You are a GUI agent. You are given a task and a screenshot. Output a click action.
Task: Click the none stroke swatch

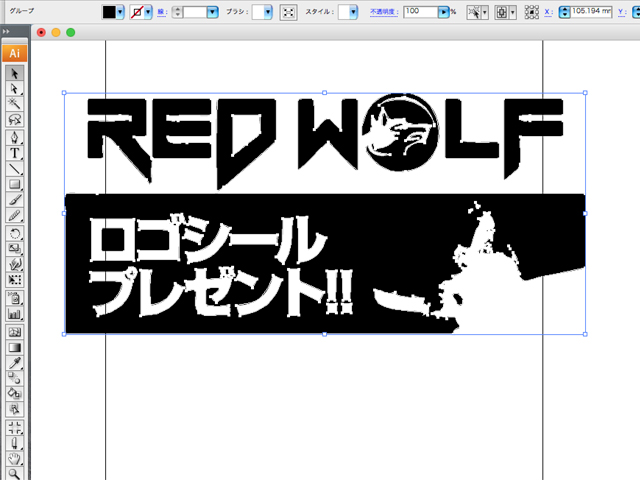(137, 12)
